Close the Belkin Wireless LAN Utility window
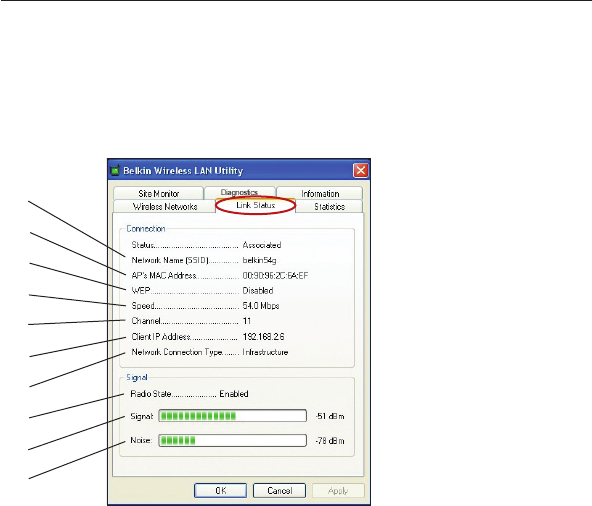592x506 pixels. [361, 170]
